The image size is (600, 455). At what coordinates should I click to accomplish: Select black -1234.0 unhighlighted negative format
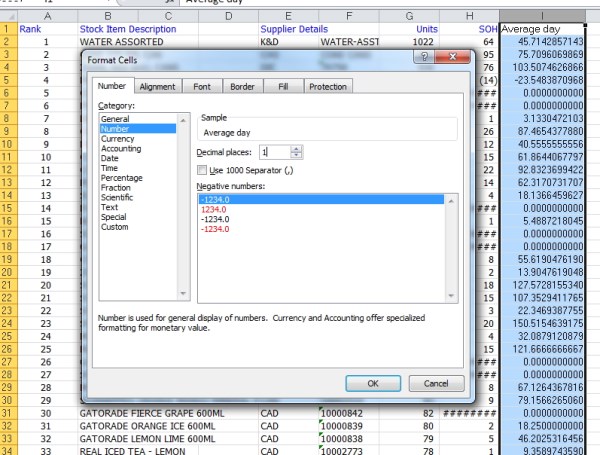point(321,219)
